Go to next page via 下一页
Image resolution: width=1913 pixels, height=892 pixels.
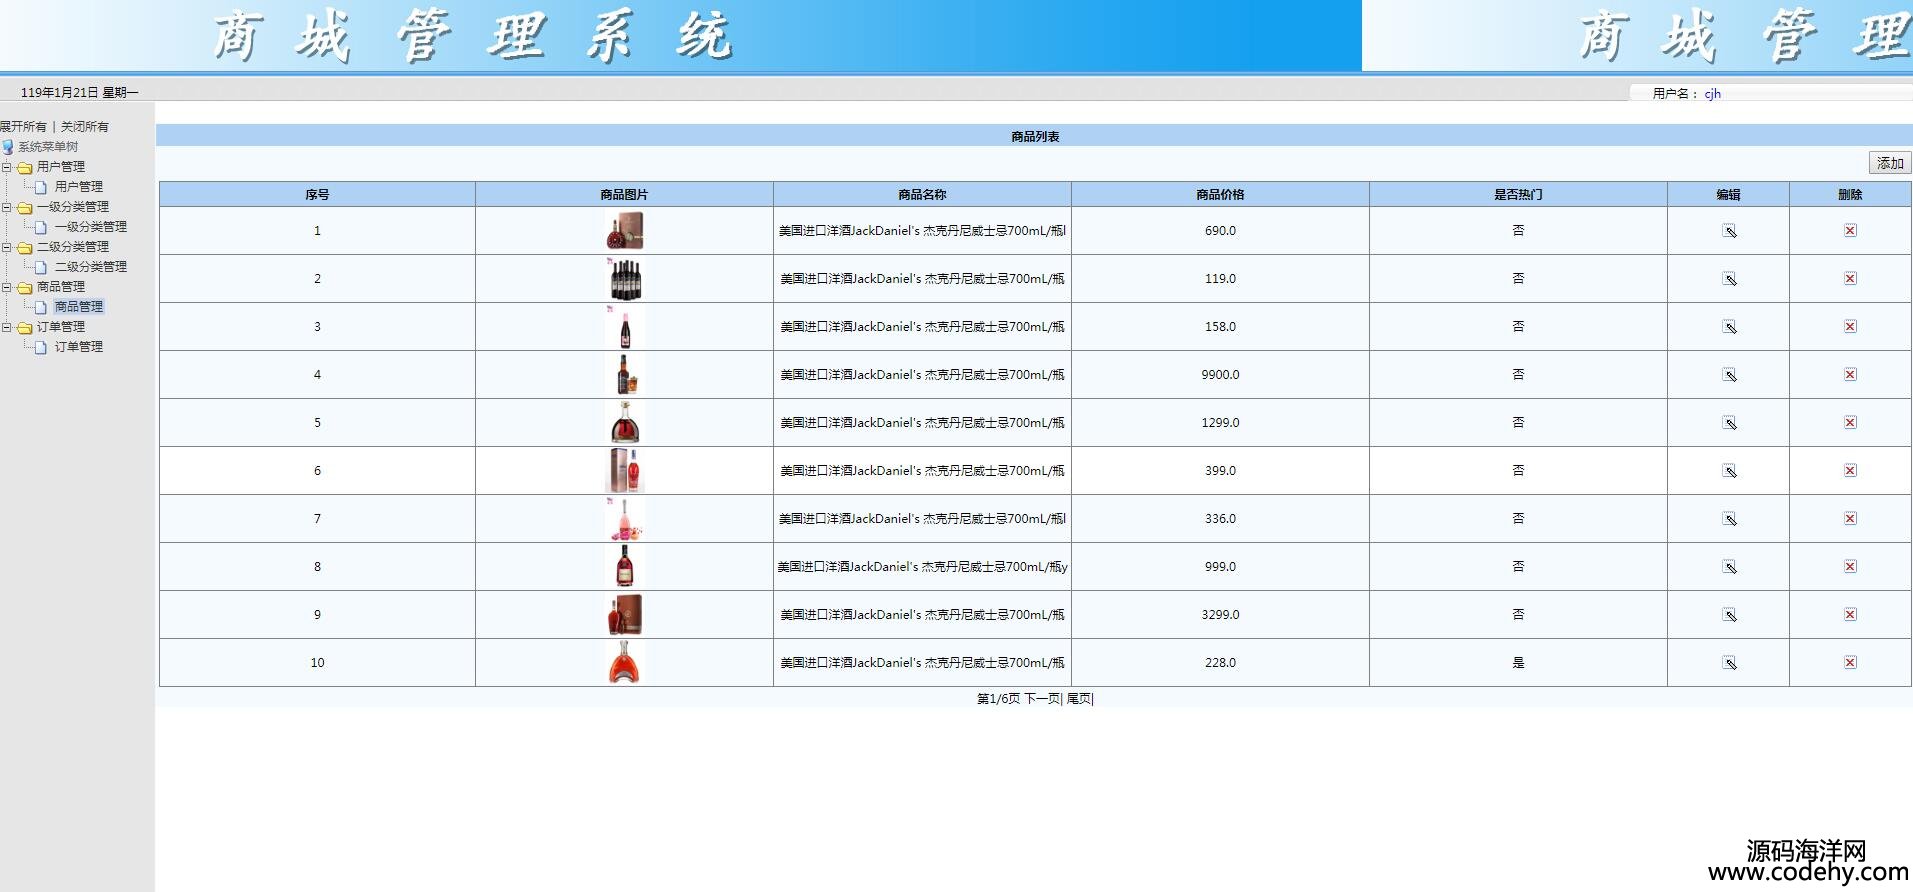[1041, 699]
